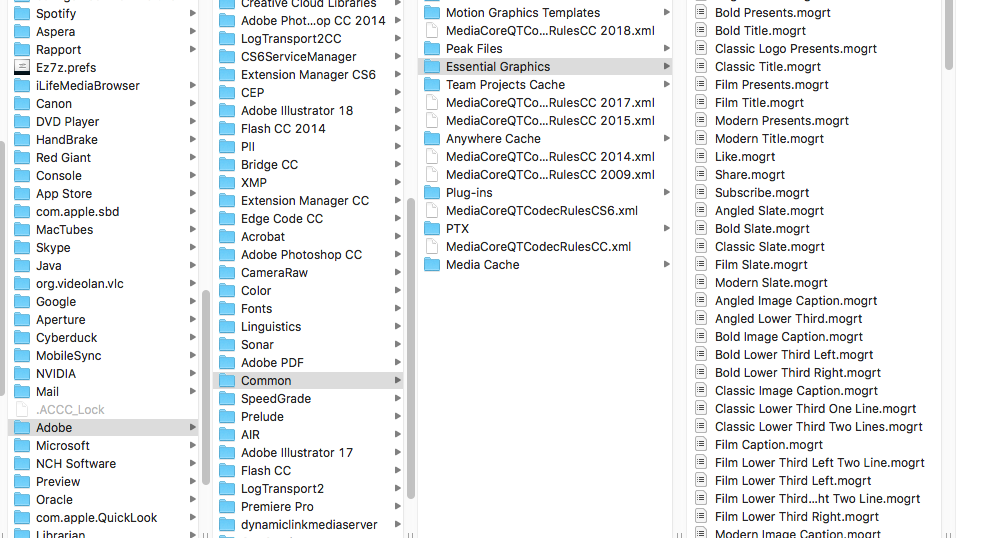Select the com.apple.QuickLook folder
The image size is (984, 538).
[x=104, y=518]
